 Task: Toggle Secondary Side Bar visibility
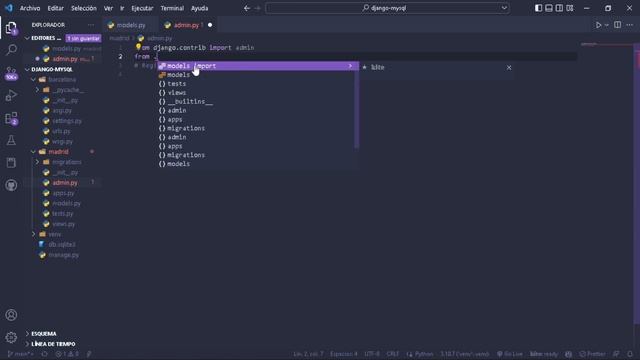[x=559, y=8]
